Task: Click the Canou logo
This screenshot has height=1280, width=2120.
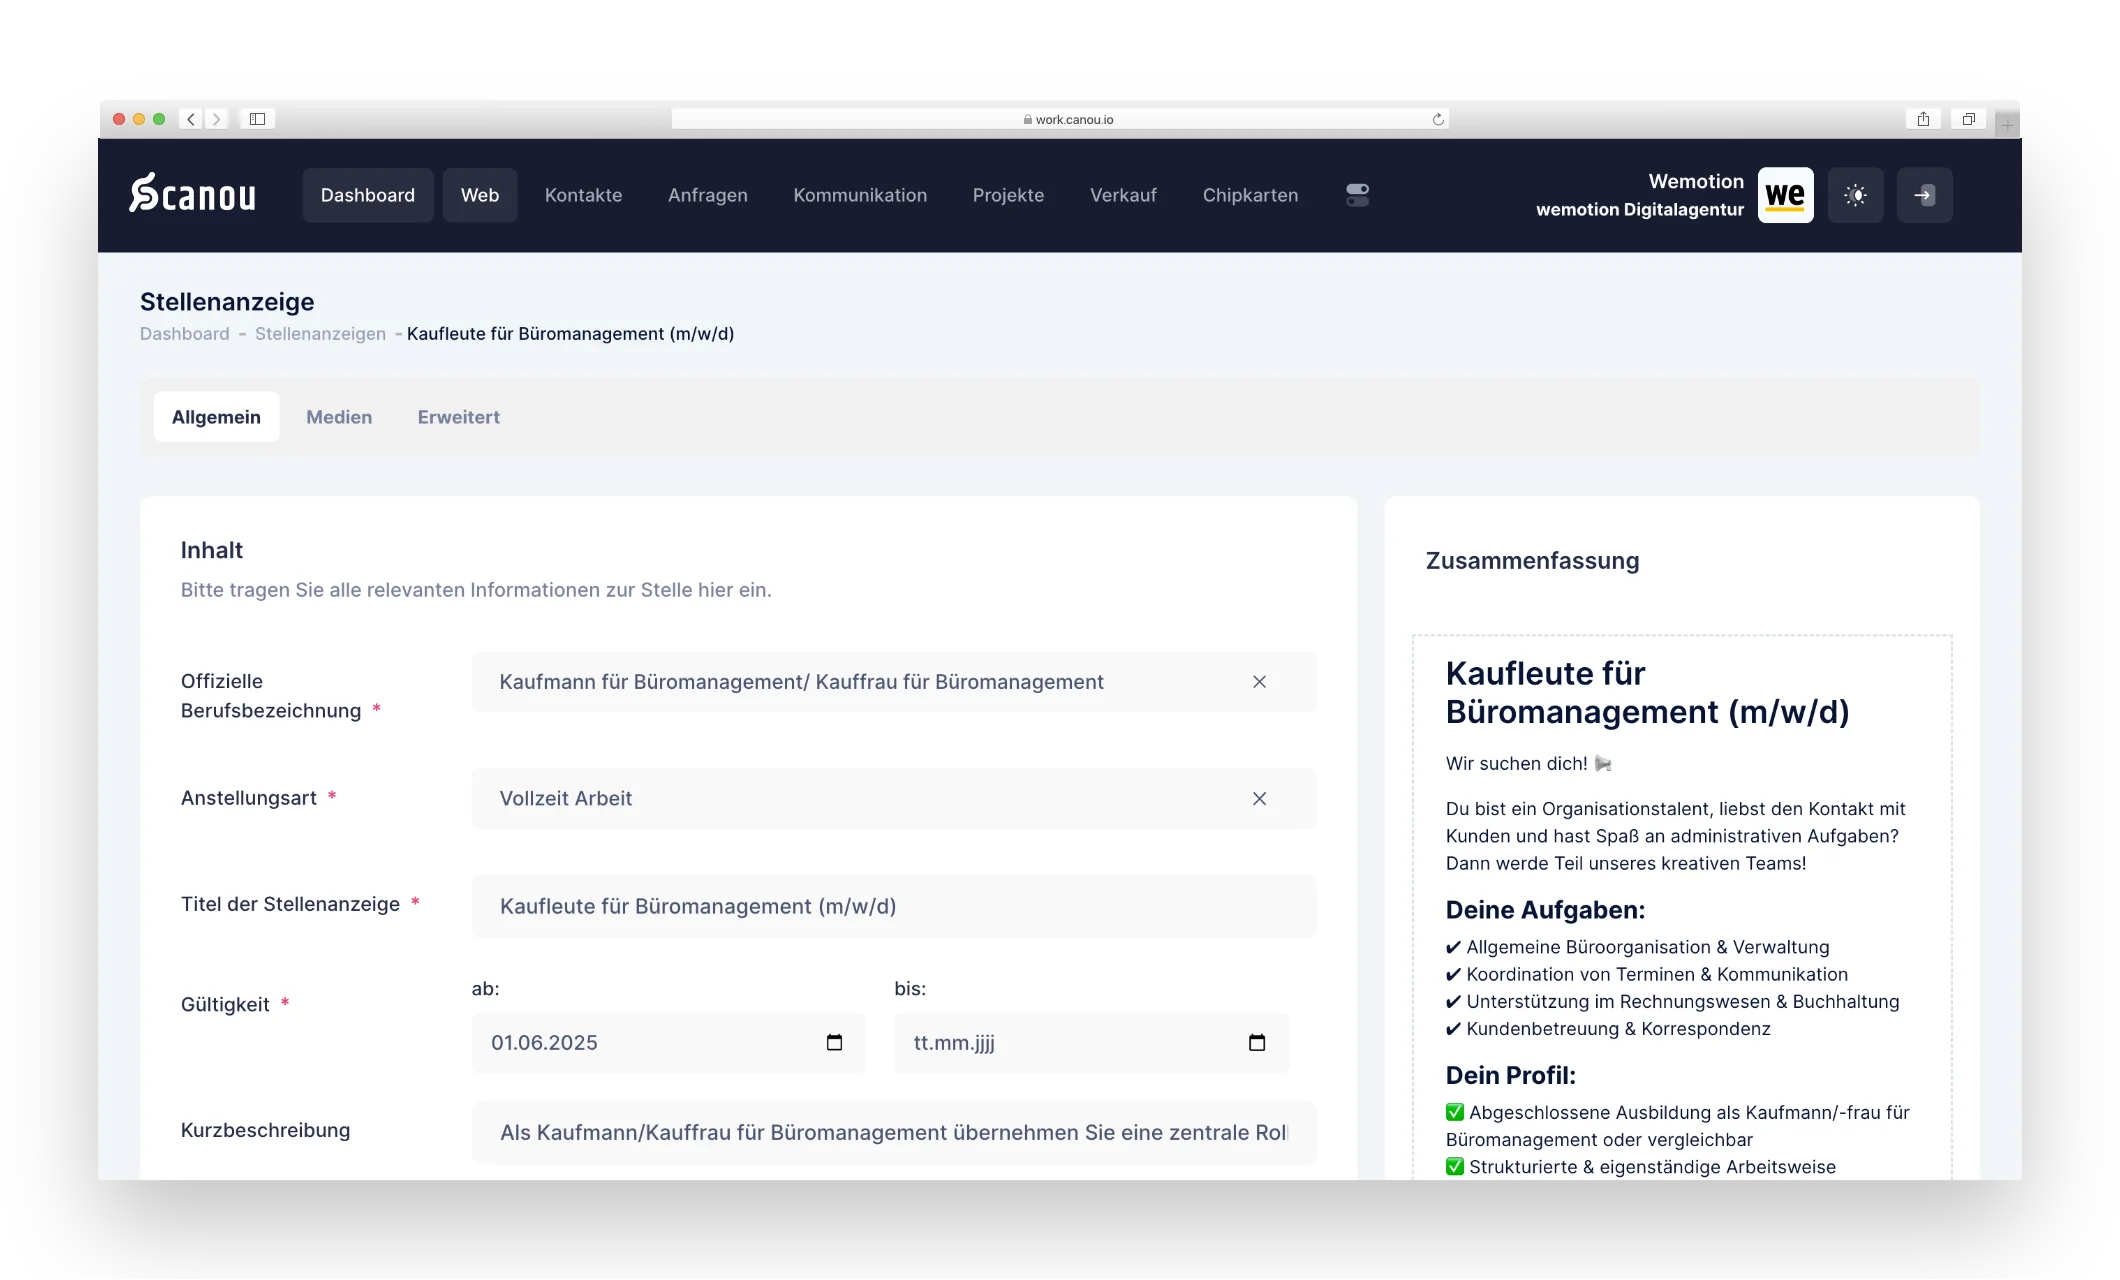Action: pos(192,194)
